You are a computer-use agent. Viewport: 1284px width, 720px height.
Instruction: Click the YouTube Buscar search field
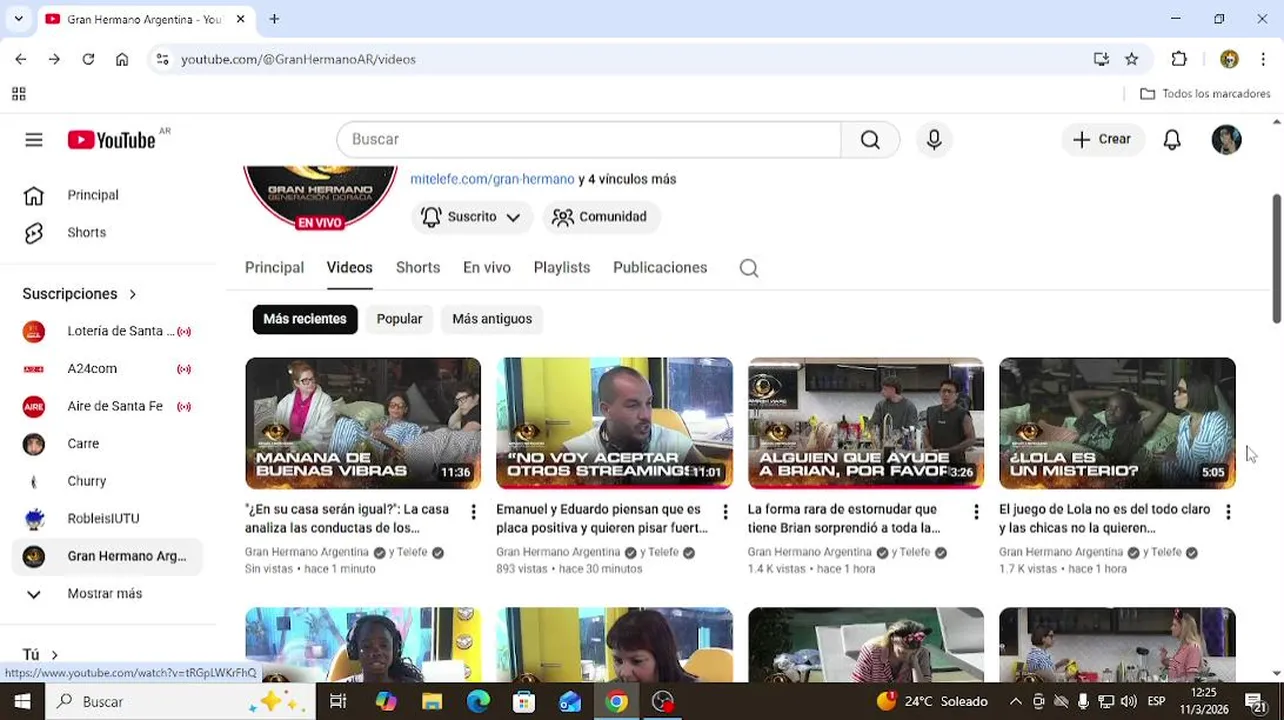pos(589,140)
